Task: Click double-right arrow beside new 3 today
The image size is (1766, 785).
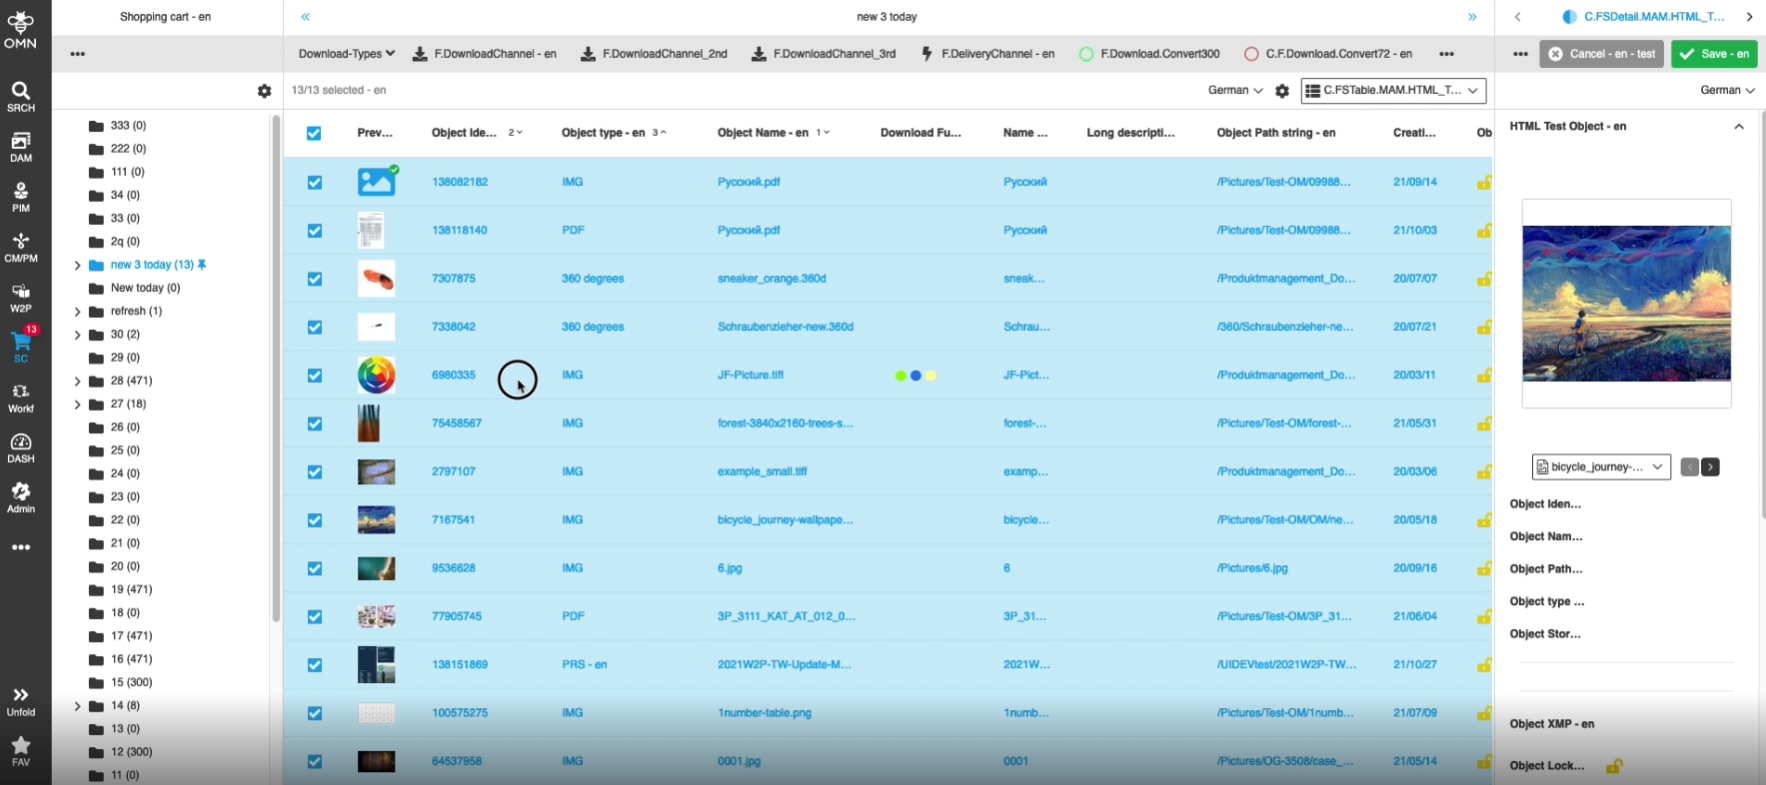Action: [x=1472, y=17]
